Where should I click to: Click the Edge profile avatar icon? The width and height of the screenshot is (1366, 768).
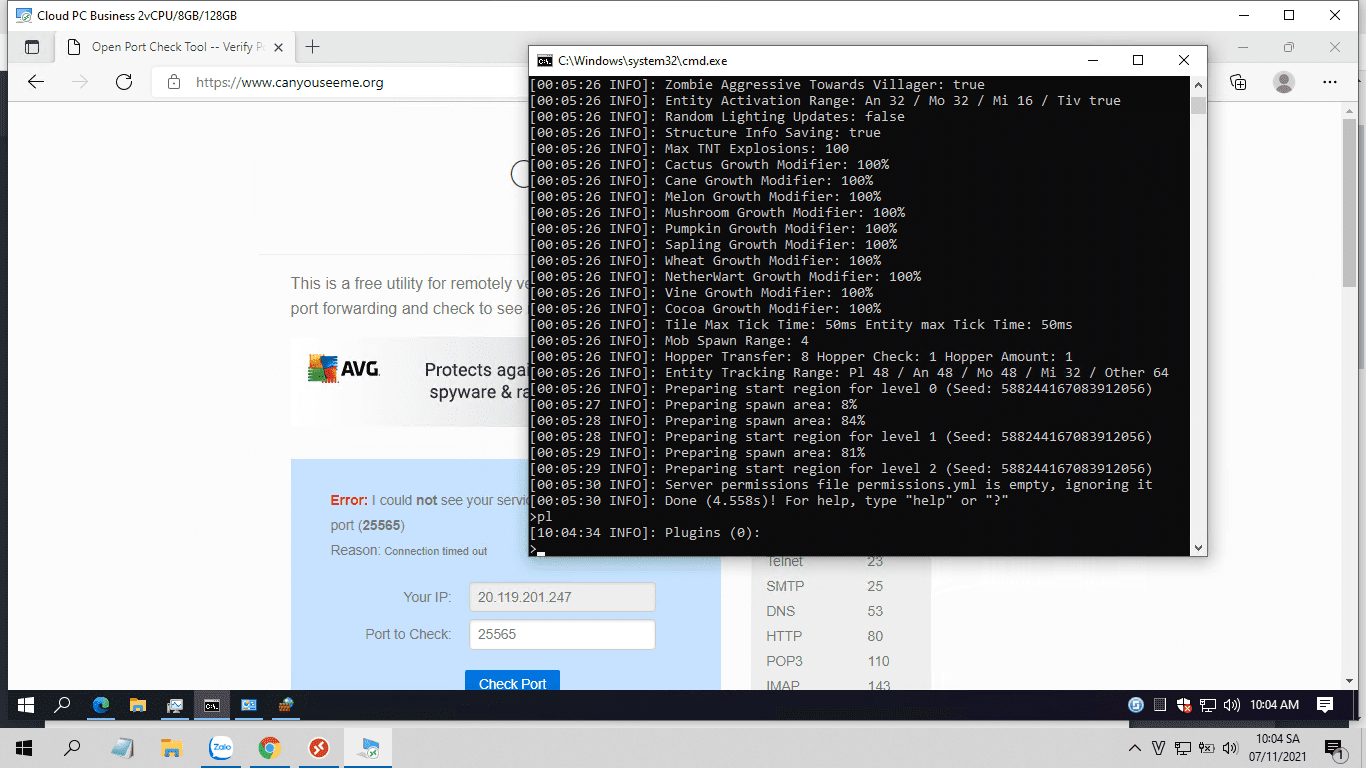(x=1284, y=82)
